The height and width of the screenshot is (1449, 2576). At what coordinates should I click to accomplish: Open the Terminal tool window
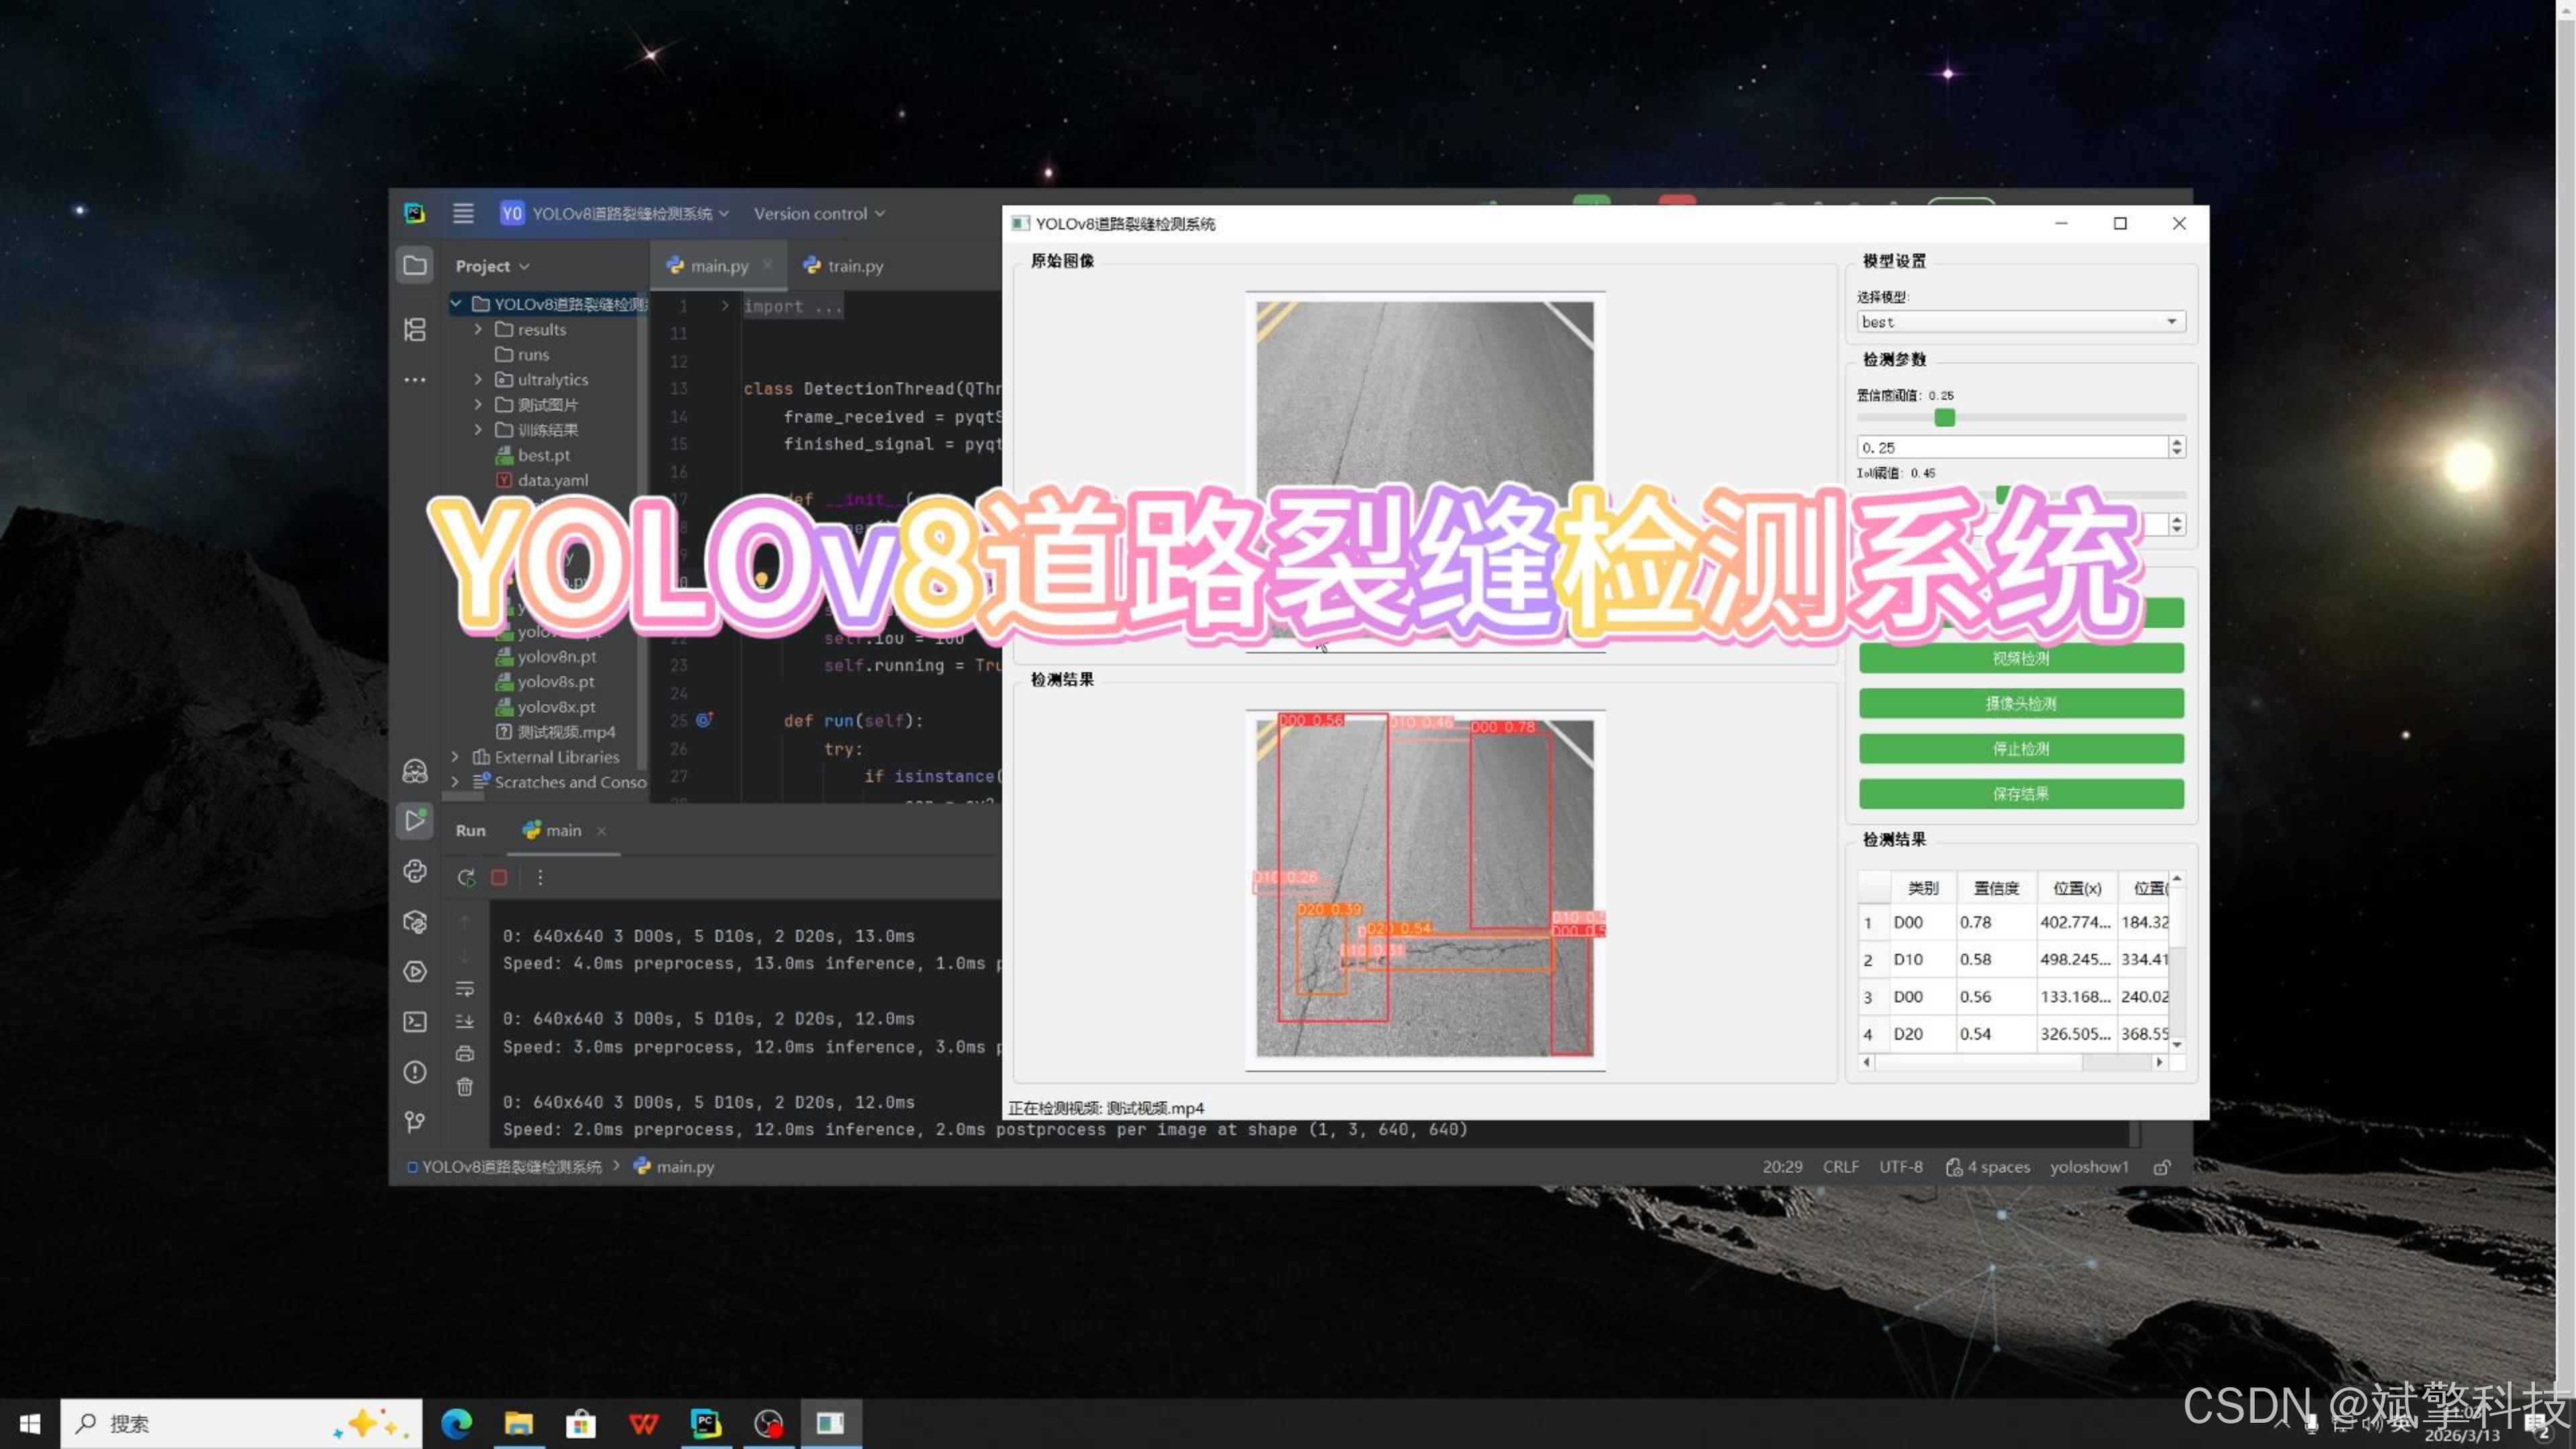(x=415, y=1021)
